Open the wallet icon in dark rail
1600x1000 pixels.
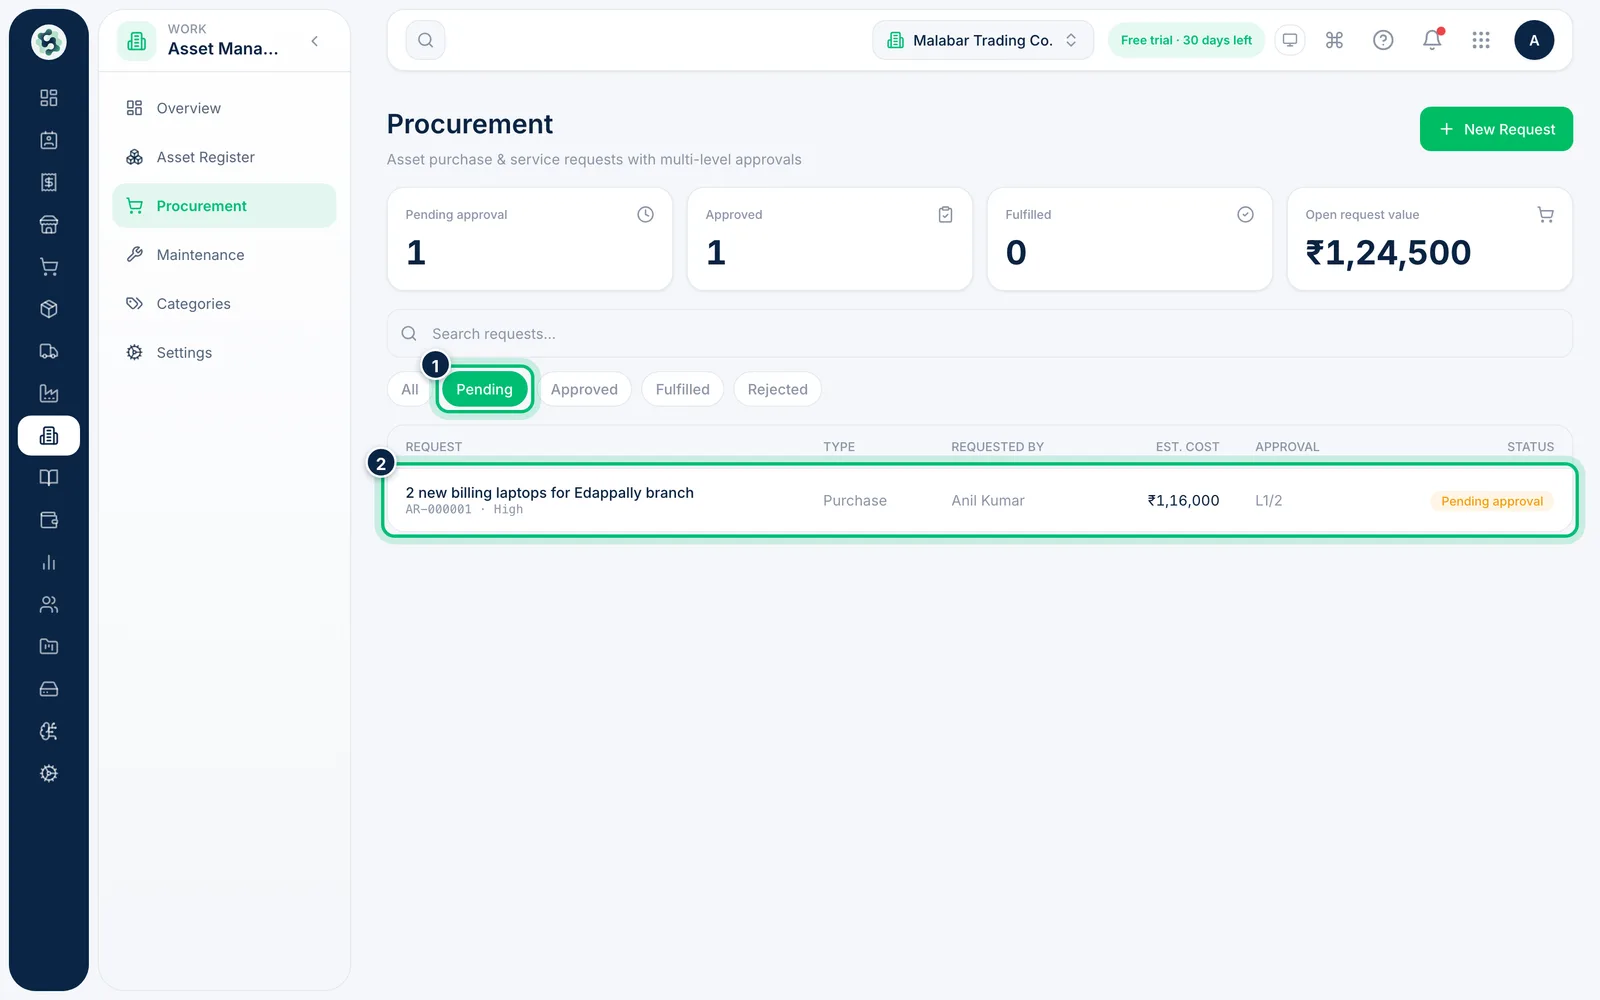click(48, 520)
